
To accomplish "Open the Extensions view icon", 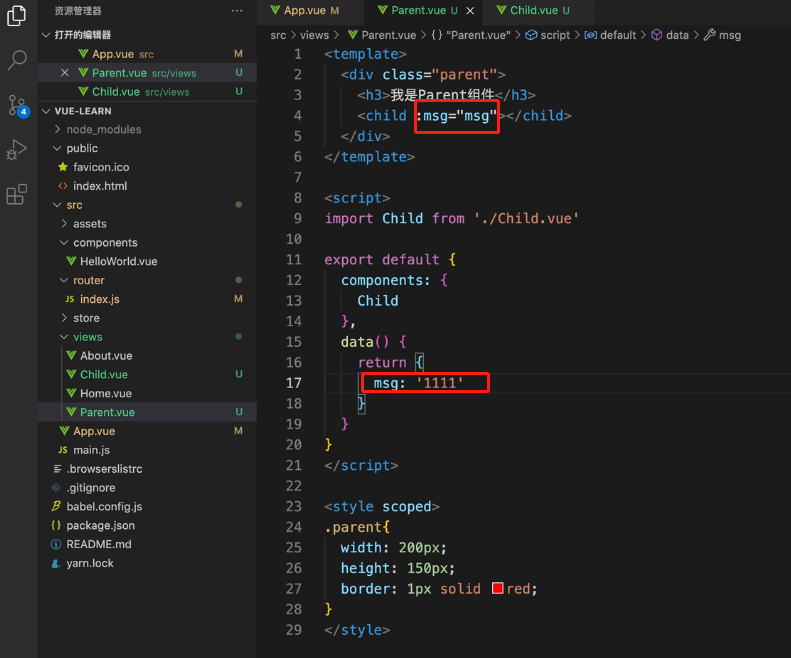I will pyautogui.click(x=17, y=194).
